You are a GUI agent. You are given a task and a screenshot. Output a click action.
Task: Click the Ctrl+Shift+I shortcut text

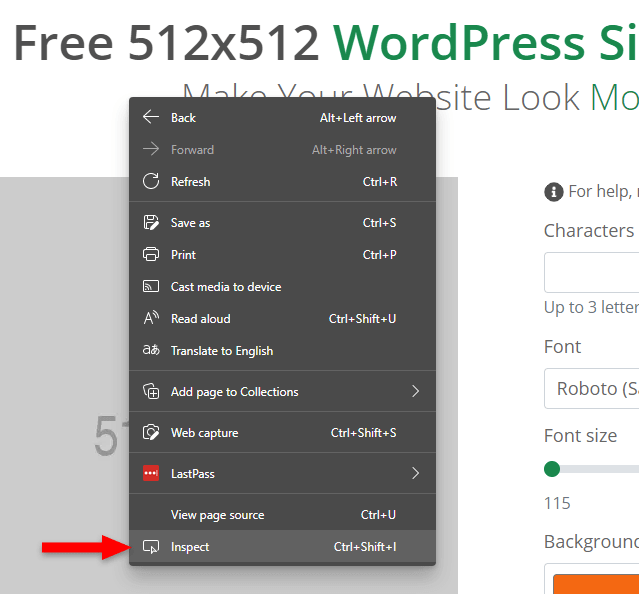365,546
